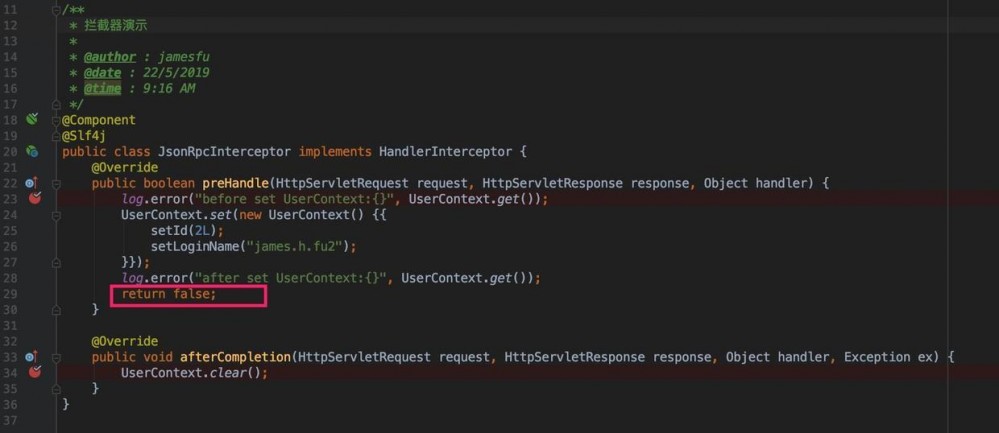Click the date value 22/5/2019
The width and height of the screenshot is (999, 433).
[176, 73]
